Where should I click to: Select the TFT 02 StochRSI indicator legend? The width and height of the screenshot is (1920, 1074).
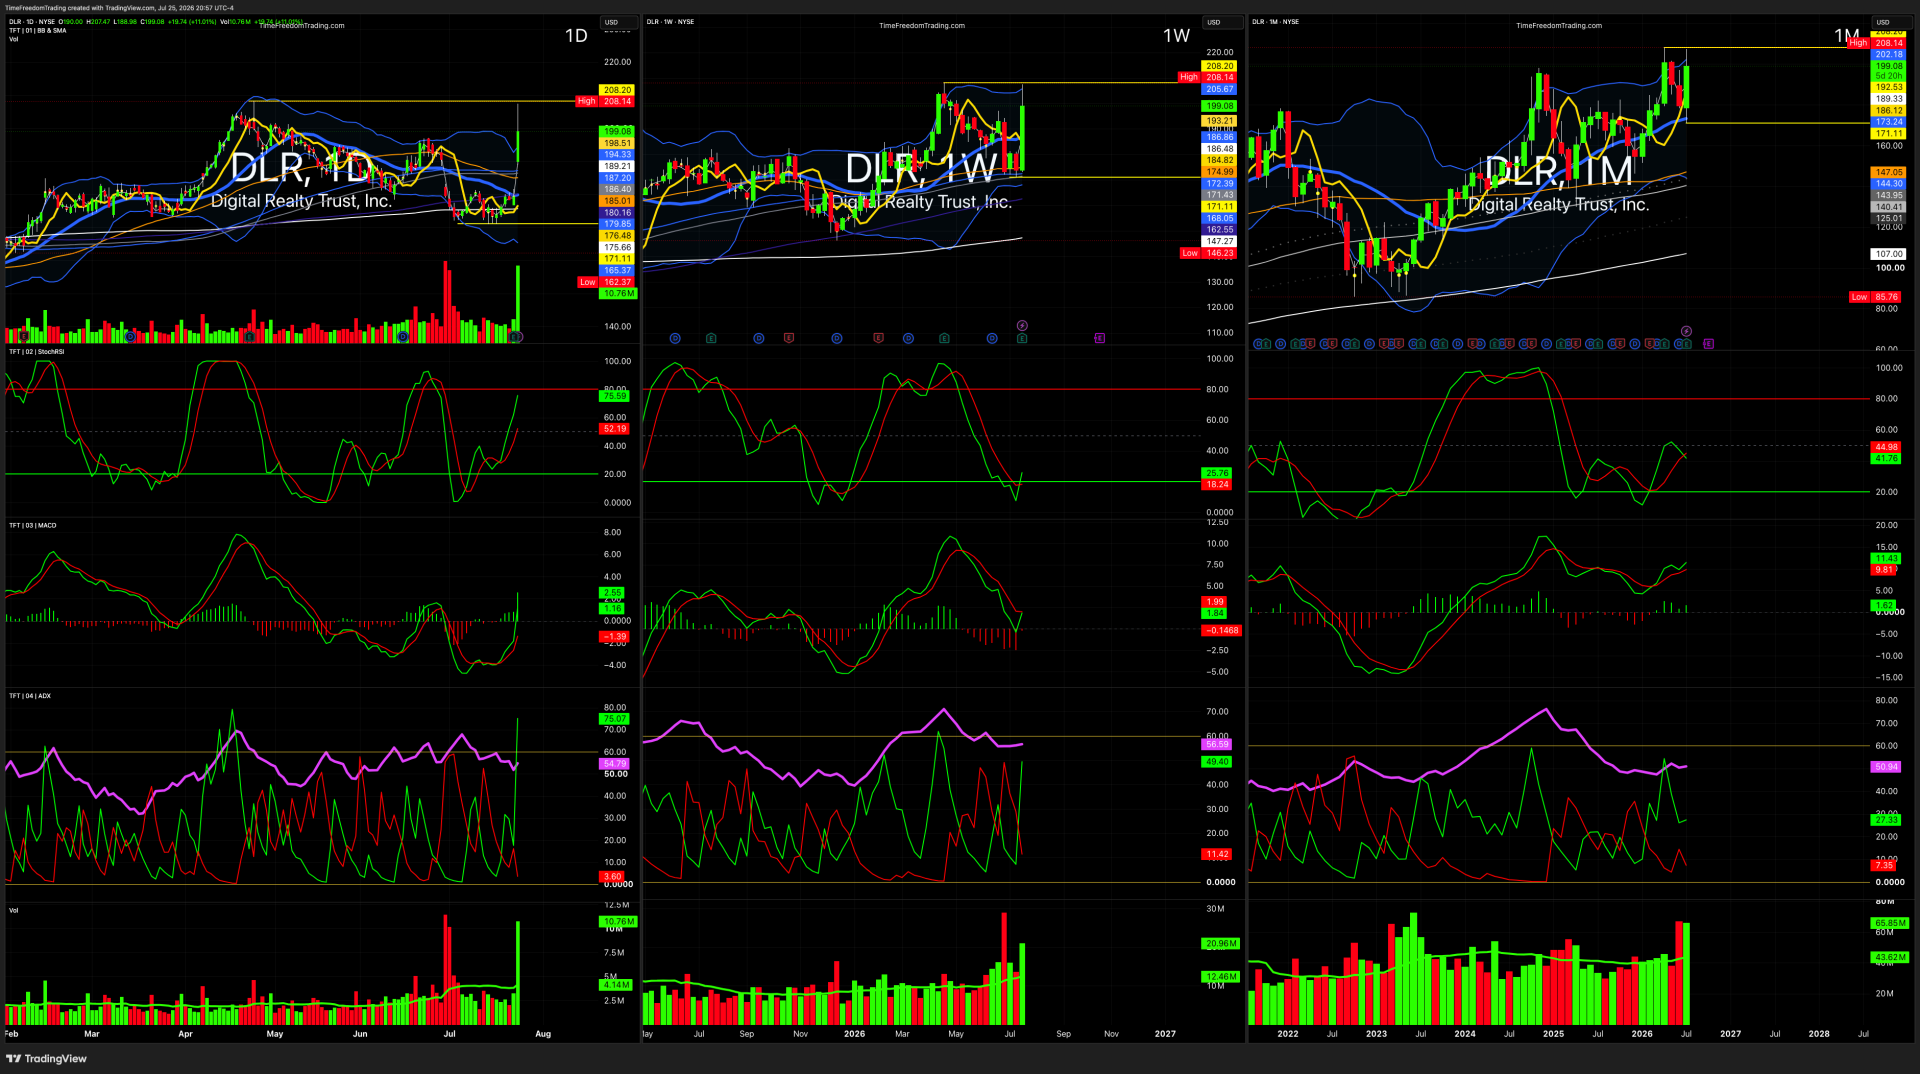tap(37, 352)
